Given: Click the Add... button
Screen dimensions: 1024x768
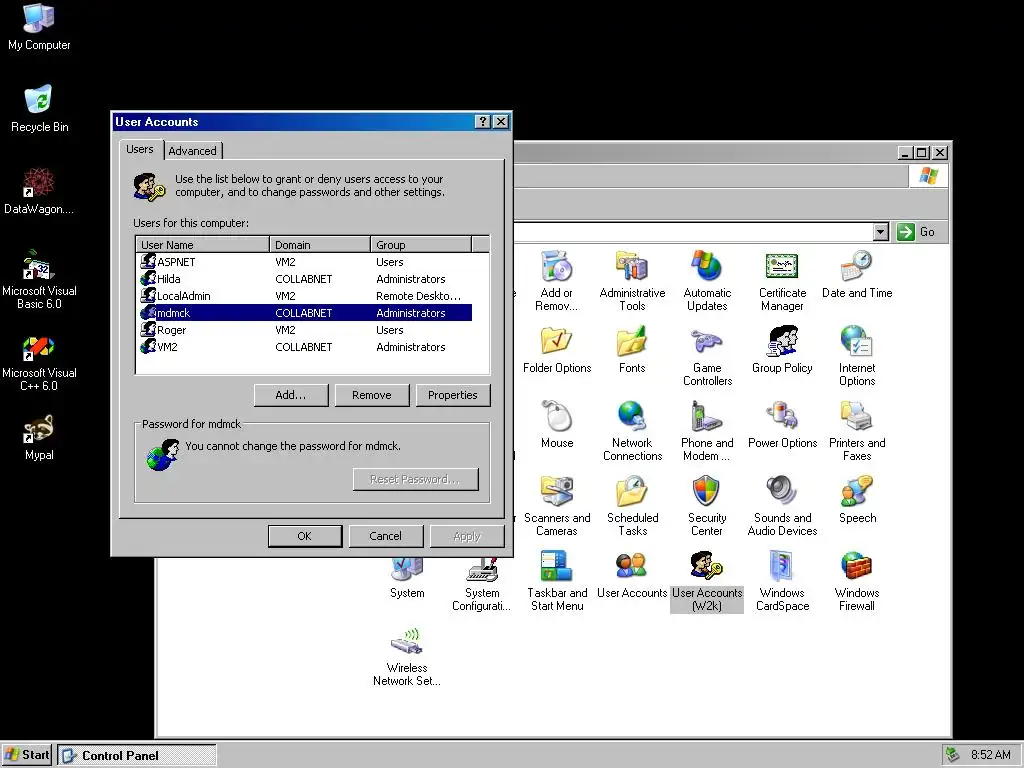Looking at the screenshot, I should click(291, 395).
